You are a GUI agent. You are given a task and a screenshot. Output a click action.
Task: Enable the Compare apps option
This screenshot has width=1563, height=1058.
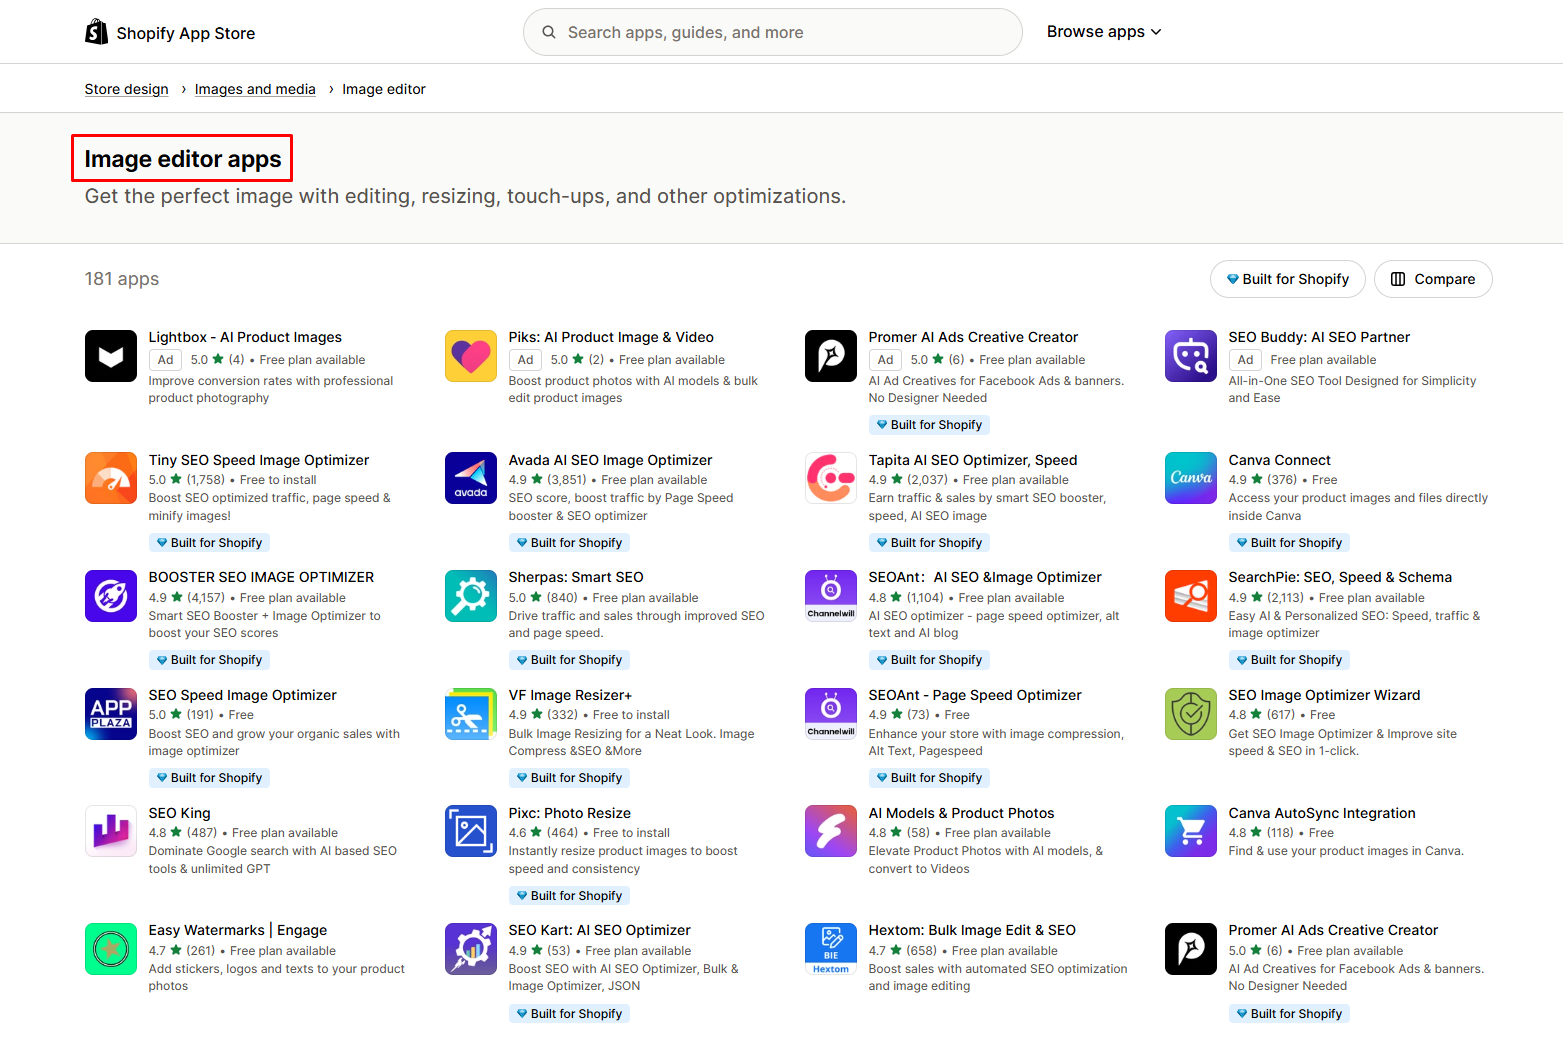1432,279
